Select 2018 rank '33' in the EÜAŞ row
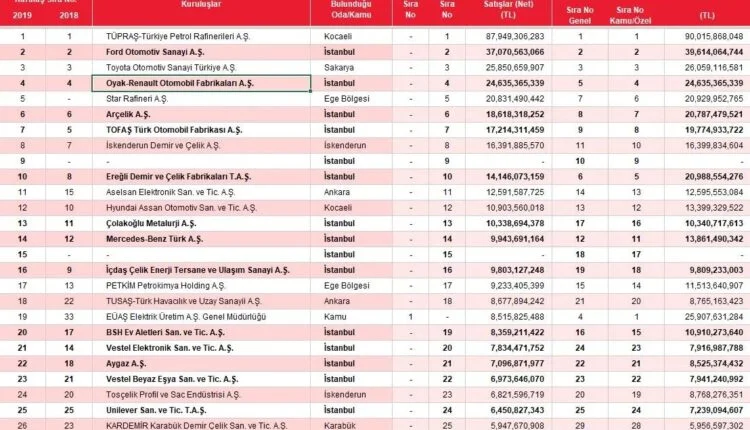The height and width of the screenshot is (430, 750). 69,317
